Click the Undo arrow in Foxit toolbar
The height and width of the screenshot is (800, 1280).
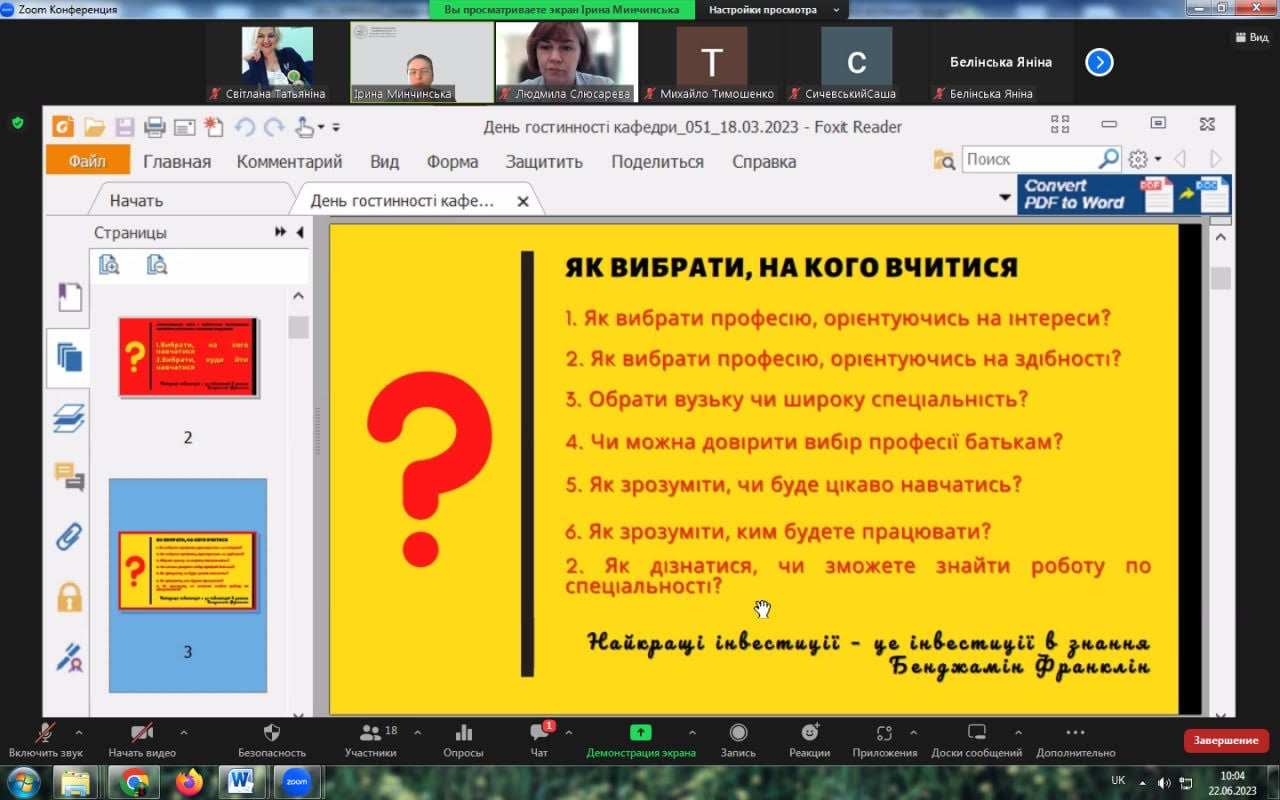245,127
